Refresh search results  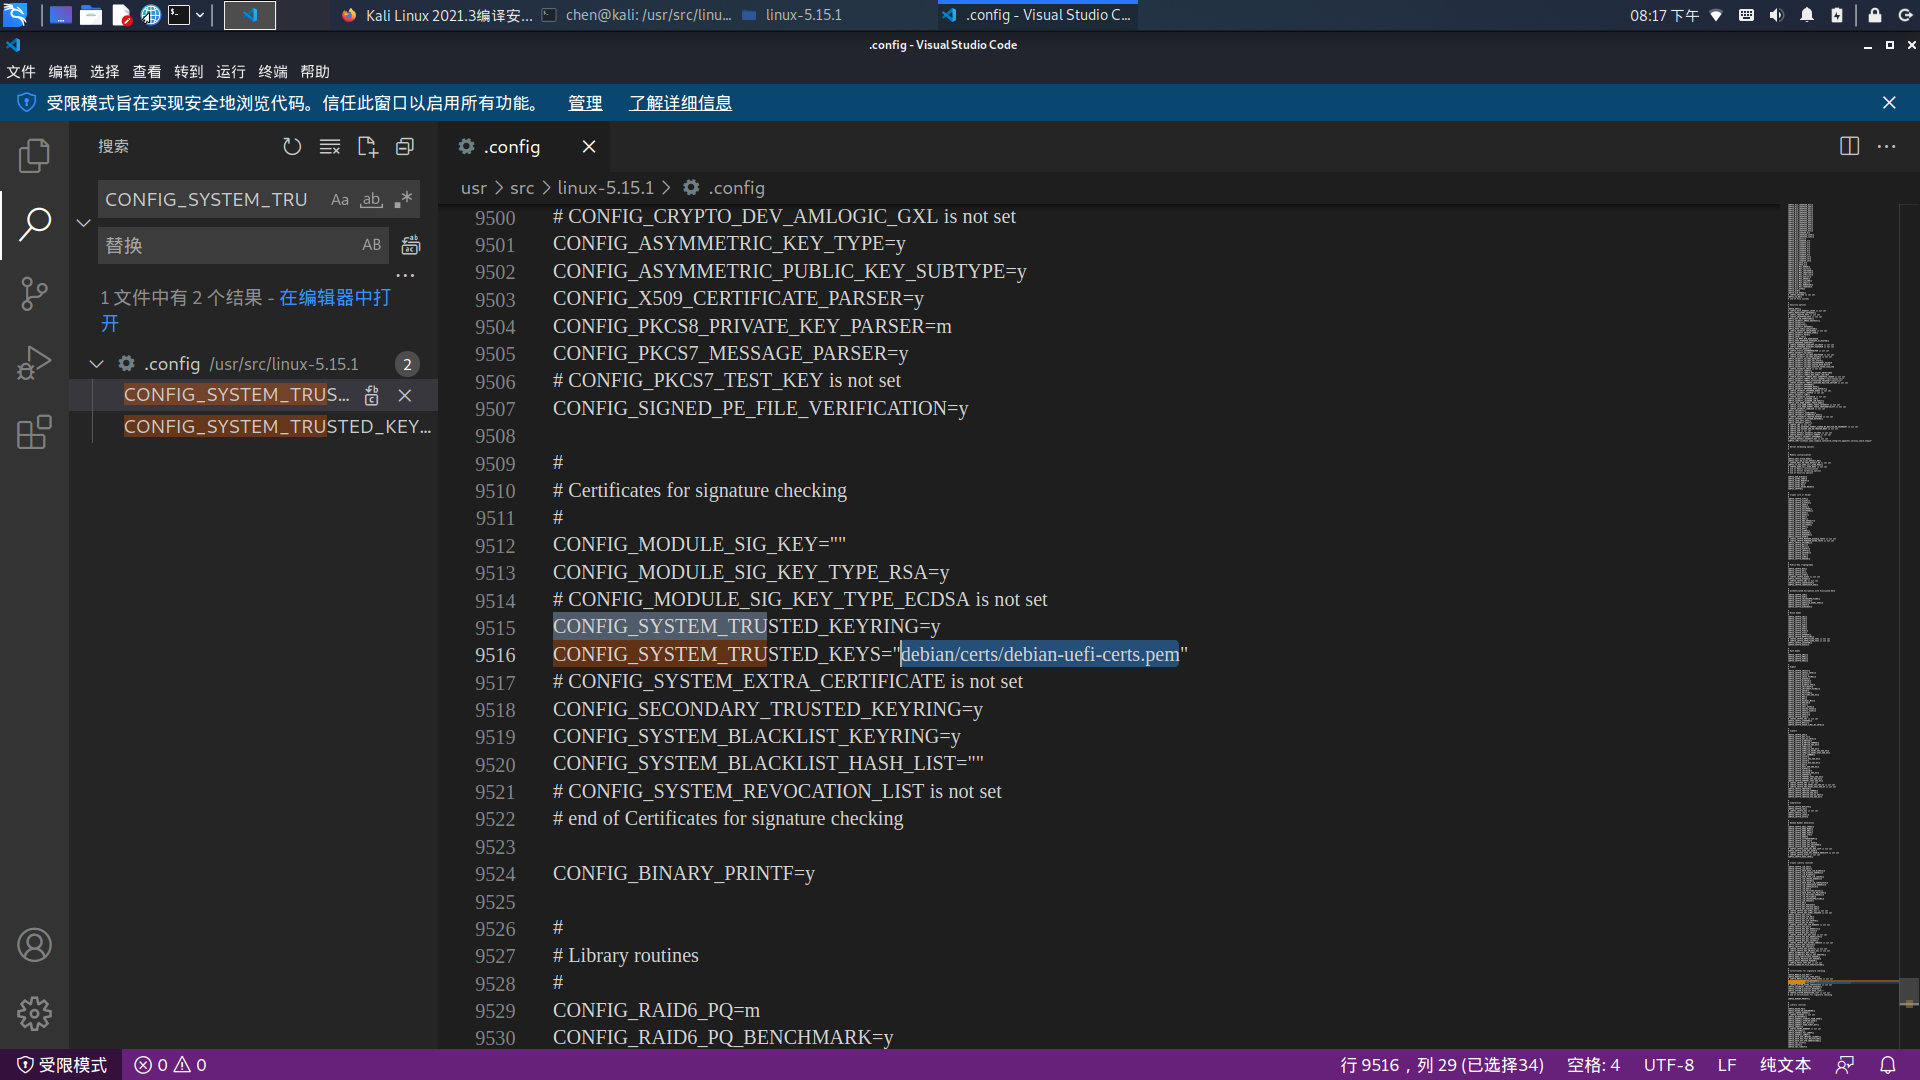pos(292,147)
